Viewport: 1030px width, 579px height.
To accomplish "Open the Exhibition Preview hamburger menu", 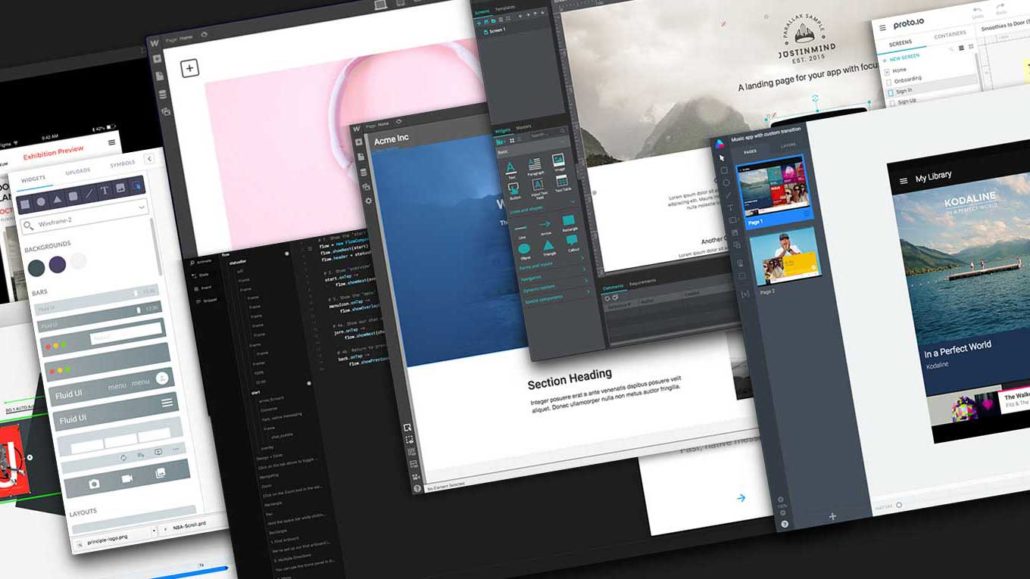I will (x=112, y=142).
